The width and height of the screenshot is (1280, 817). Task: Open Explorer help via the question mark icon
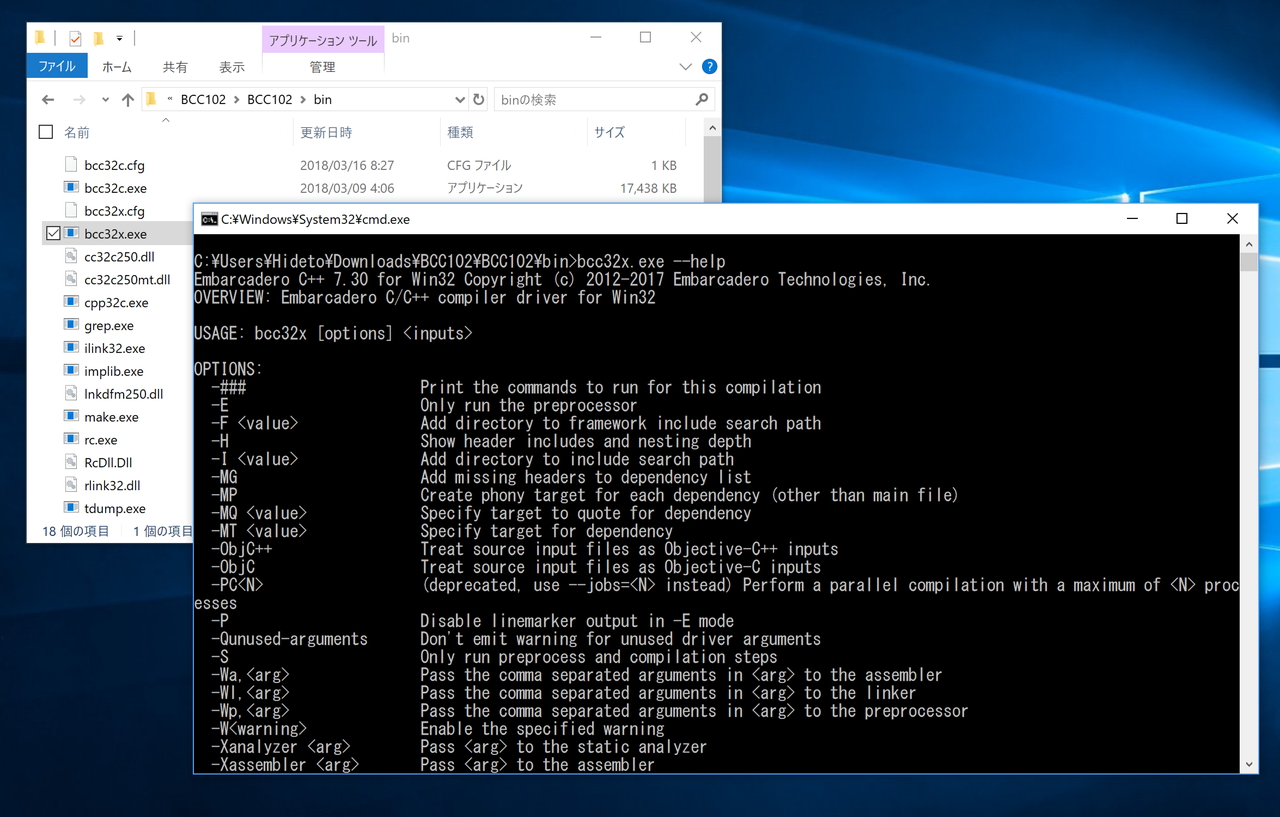709,67
